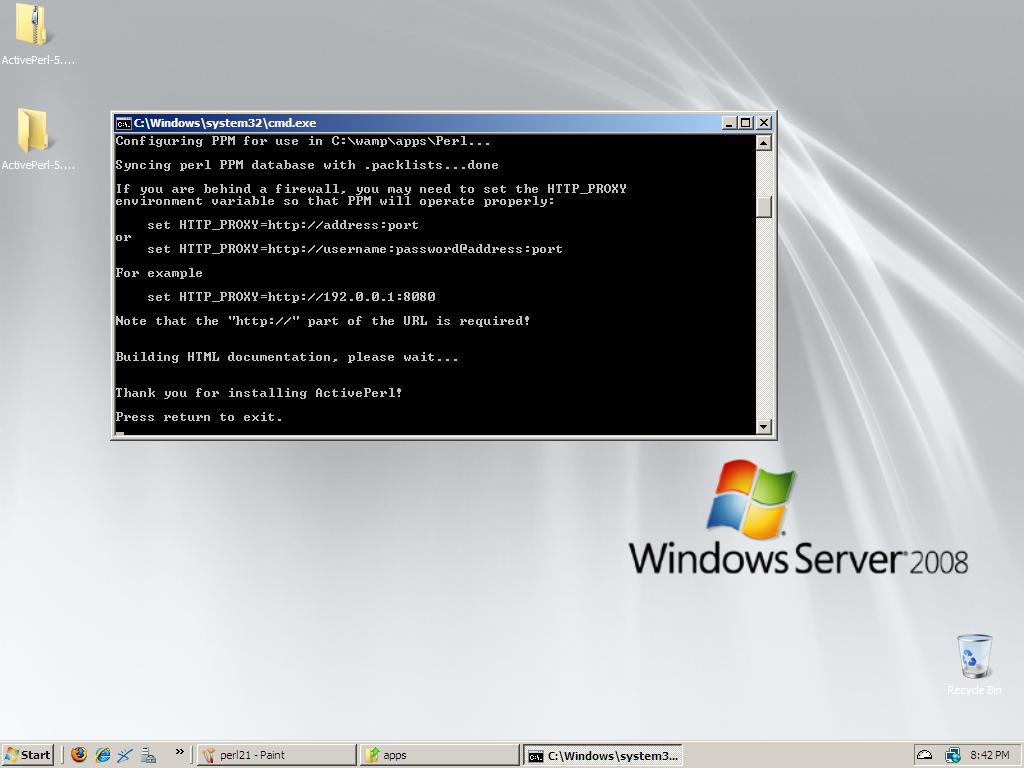Click the cmd.exe taskbar button
The height and width of the screenshot is (768, 1024).
[603, 755]
